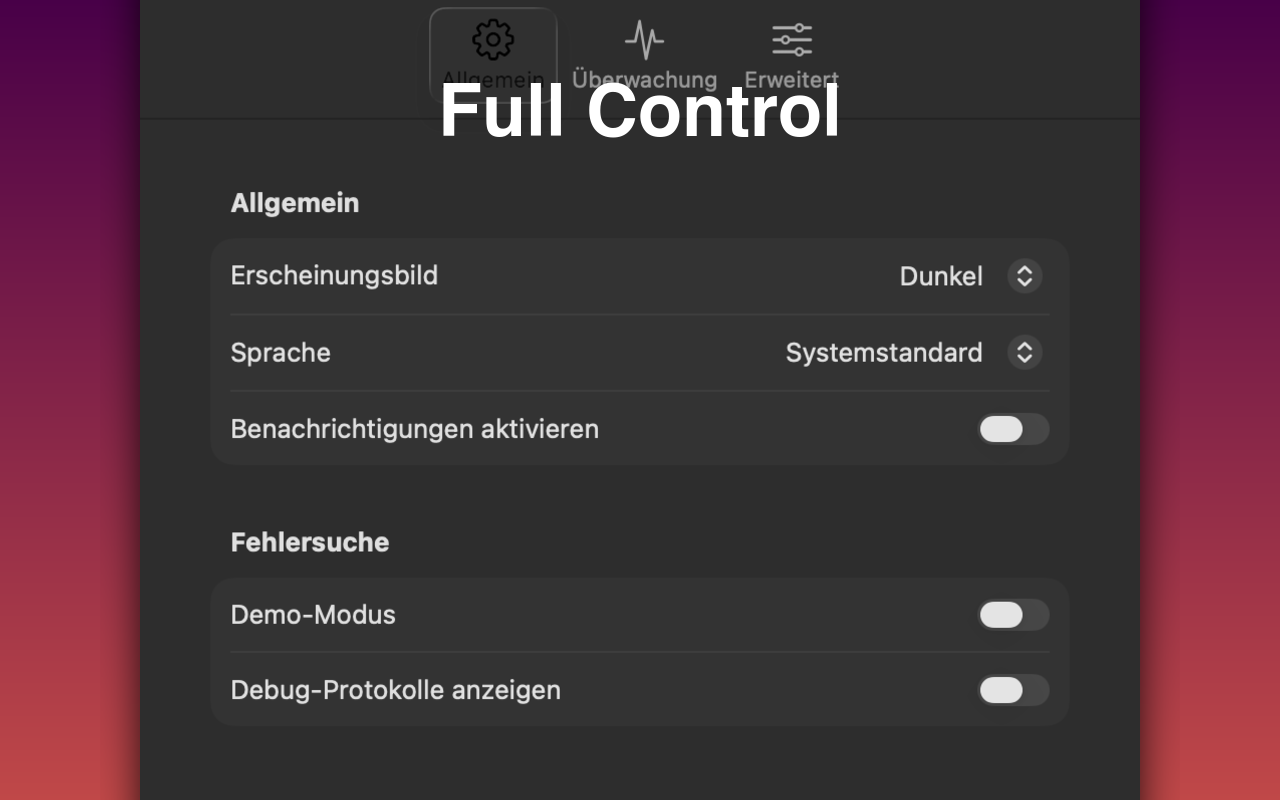The height and width of the screenshot is (800, 1280).
Task: Enable Benachrichtigungen aktivieren switch
Action: 1012,429
